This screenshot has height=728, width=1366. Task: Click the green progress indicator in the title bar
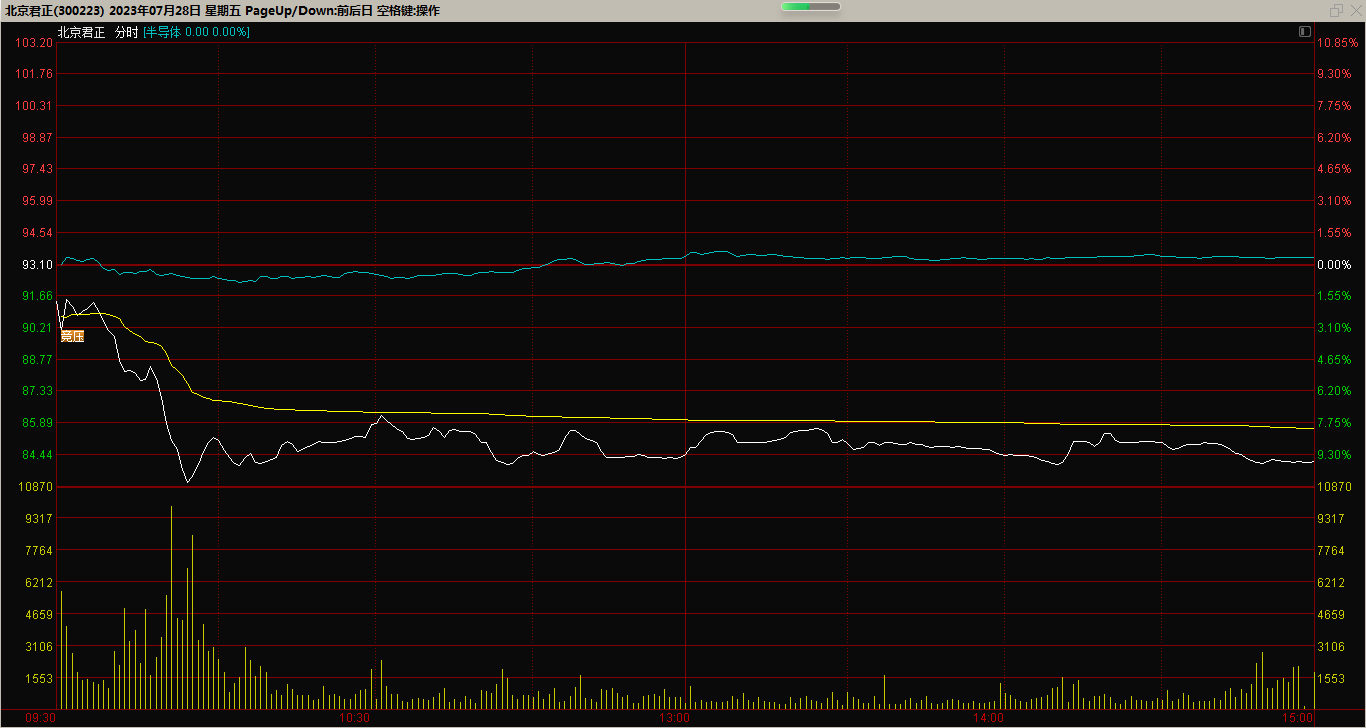(811, 7)
